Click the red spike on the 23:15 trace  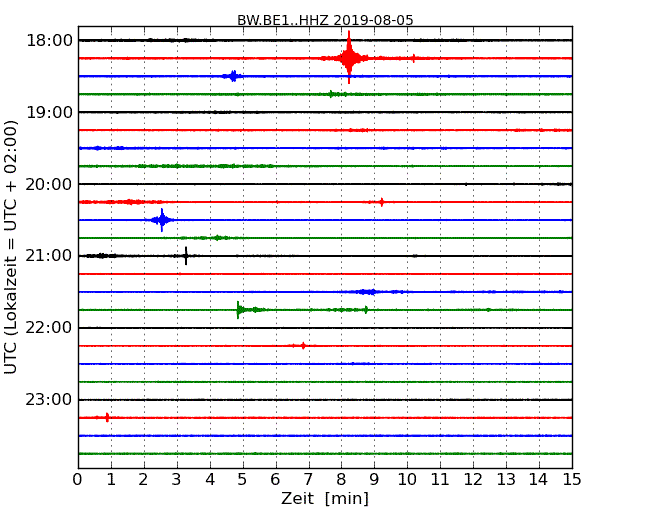(107, 417)
